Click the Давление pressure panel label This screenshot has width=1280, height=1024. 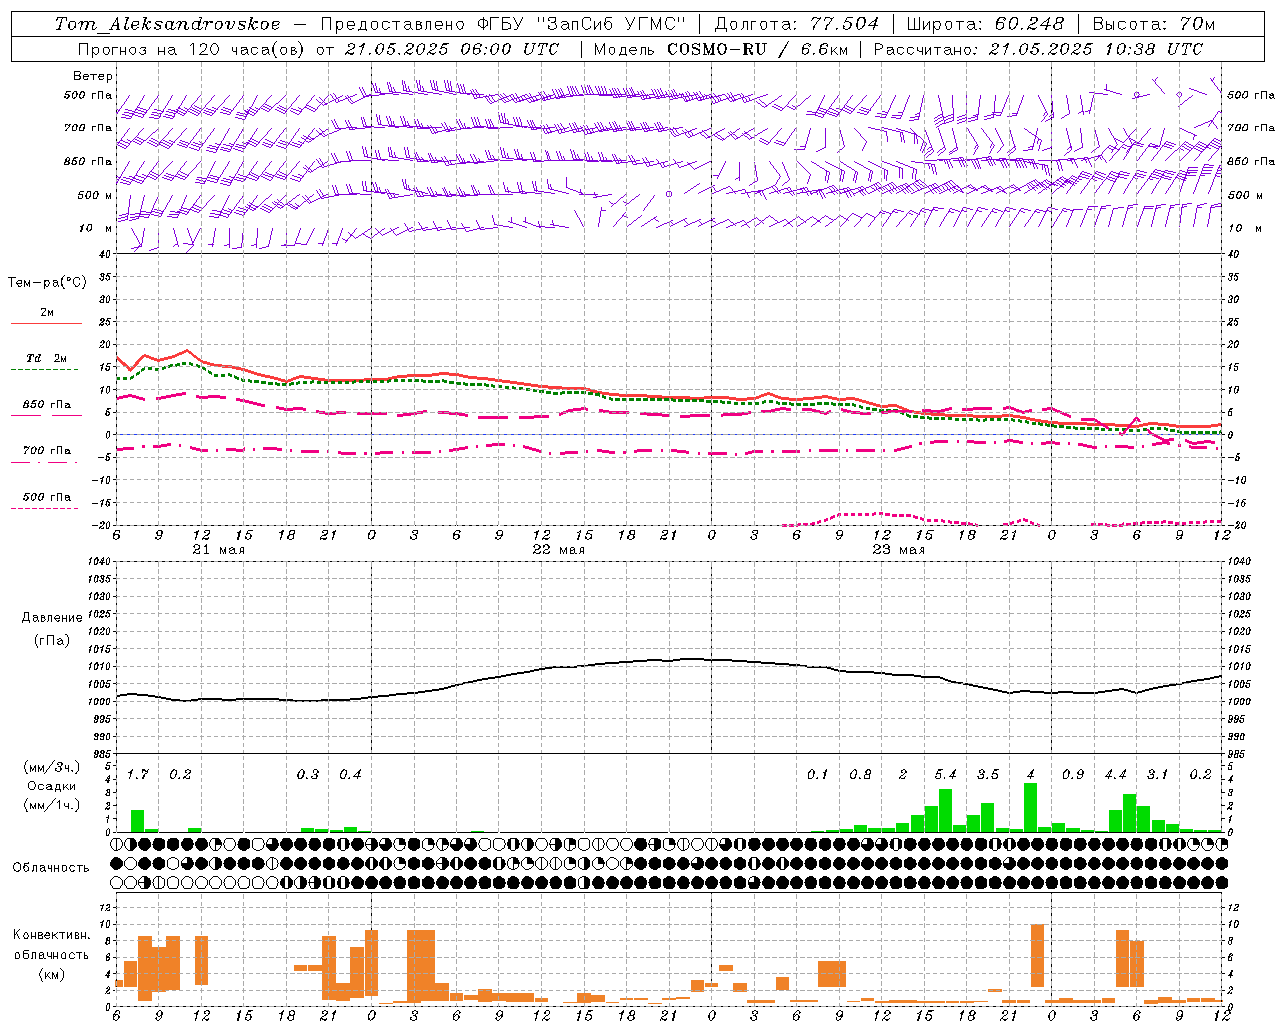pos(52,618)
